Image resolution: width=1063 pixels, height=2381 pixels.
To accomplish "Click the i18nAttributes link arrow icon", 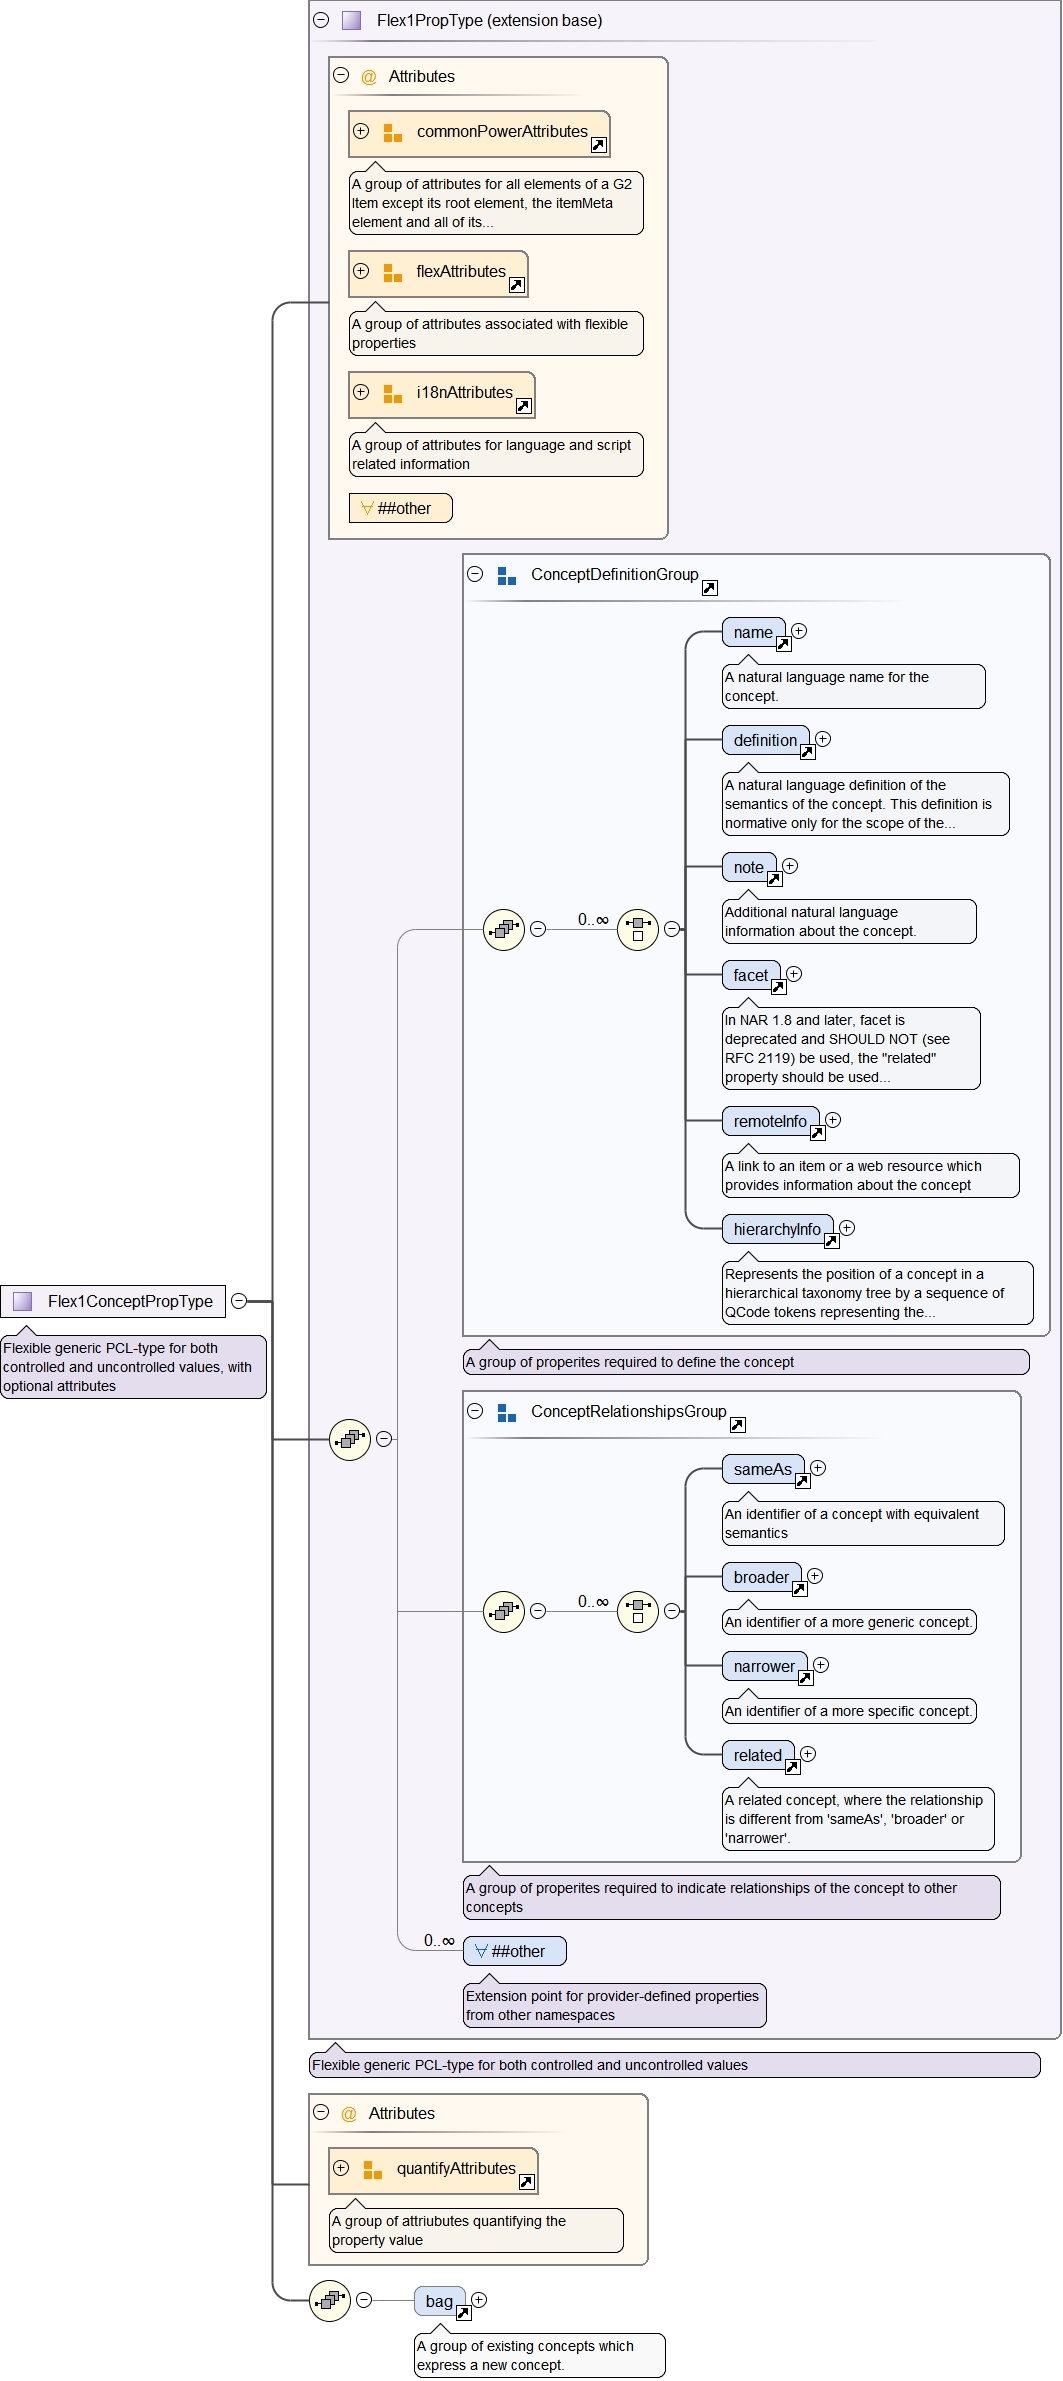I will point(523,406).
